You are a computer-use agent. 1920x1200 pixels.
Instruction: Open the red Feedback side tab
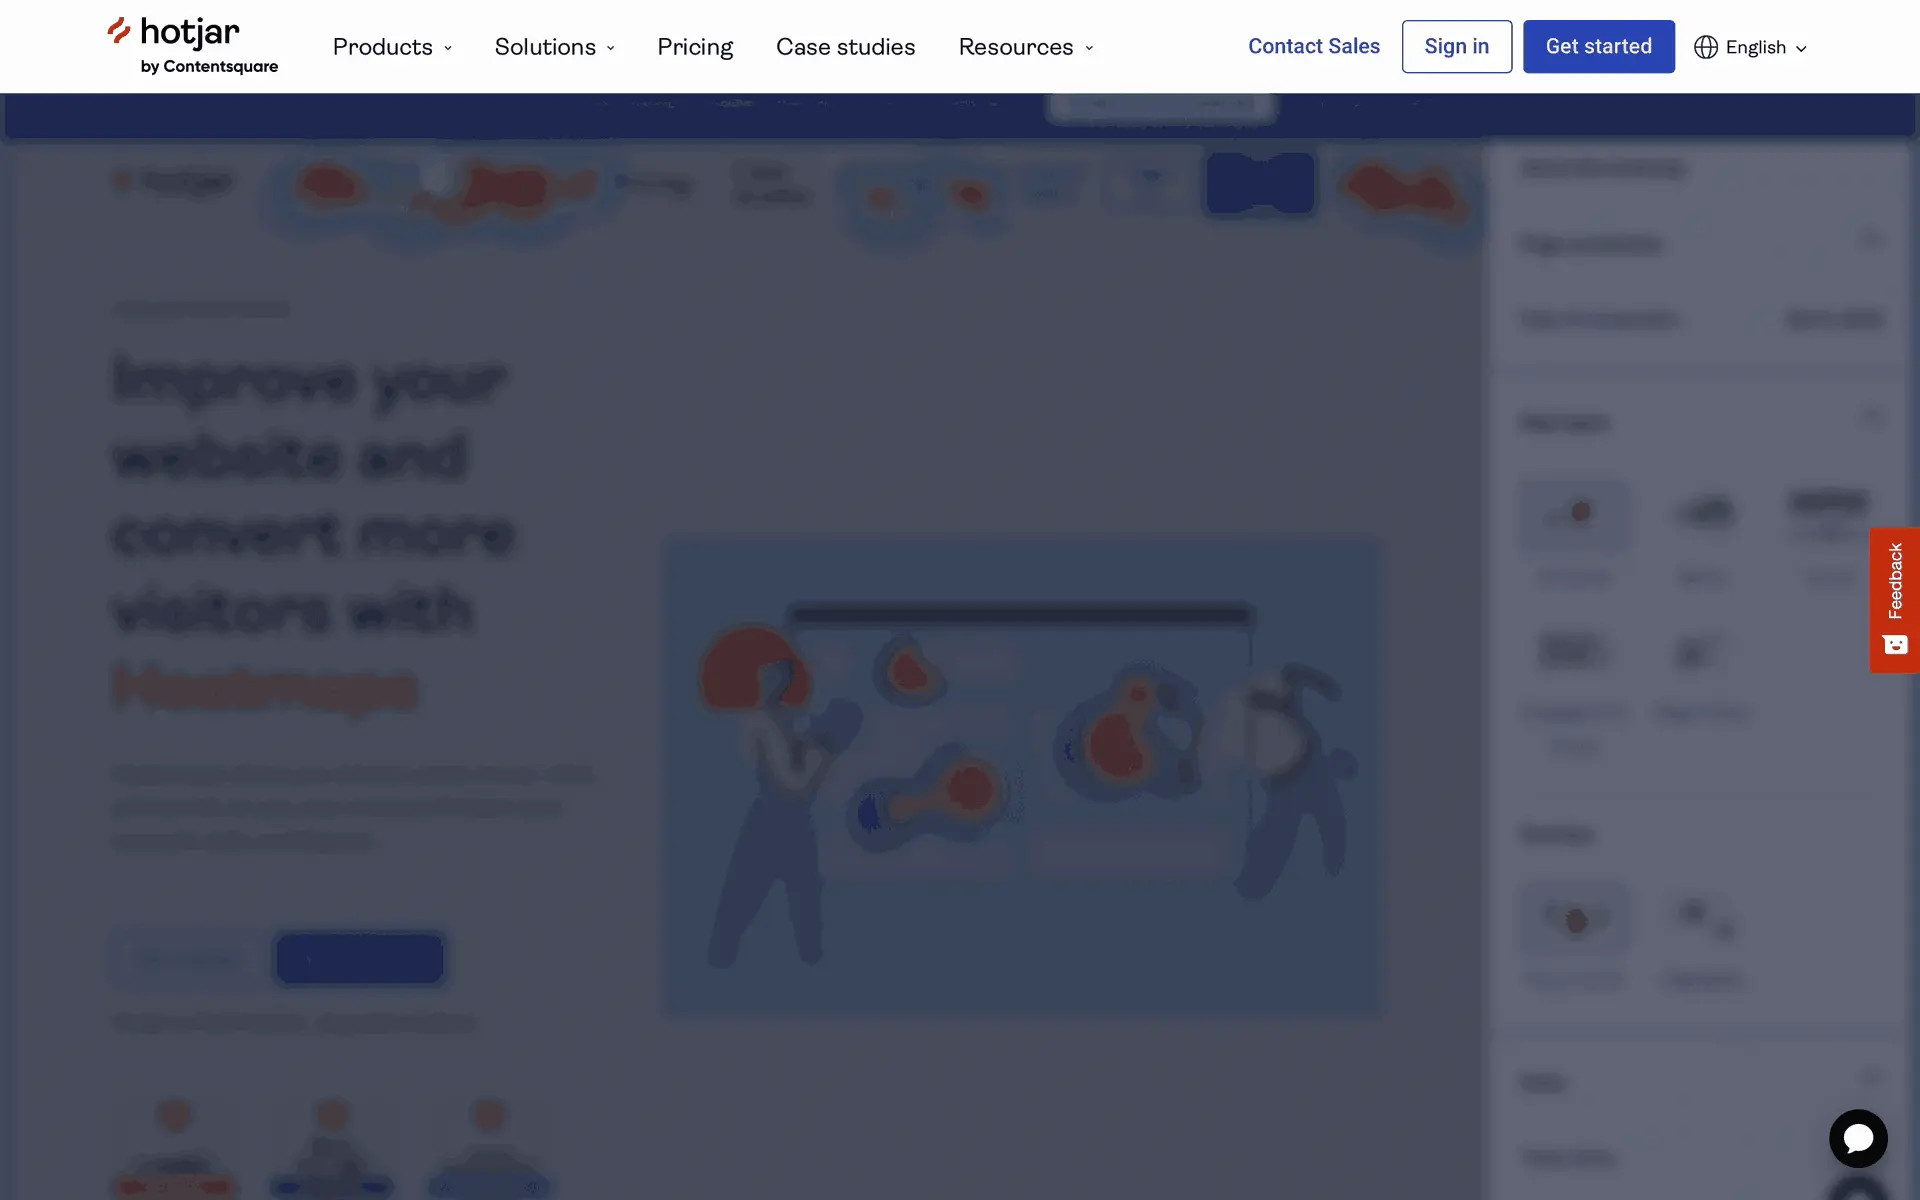pos(1895,580)
